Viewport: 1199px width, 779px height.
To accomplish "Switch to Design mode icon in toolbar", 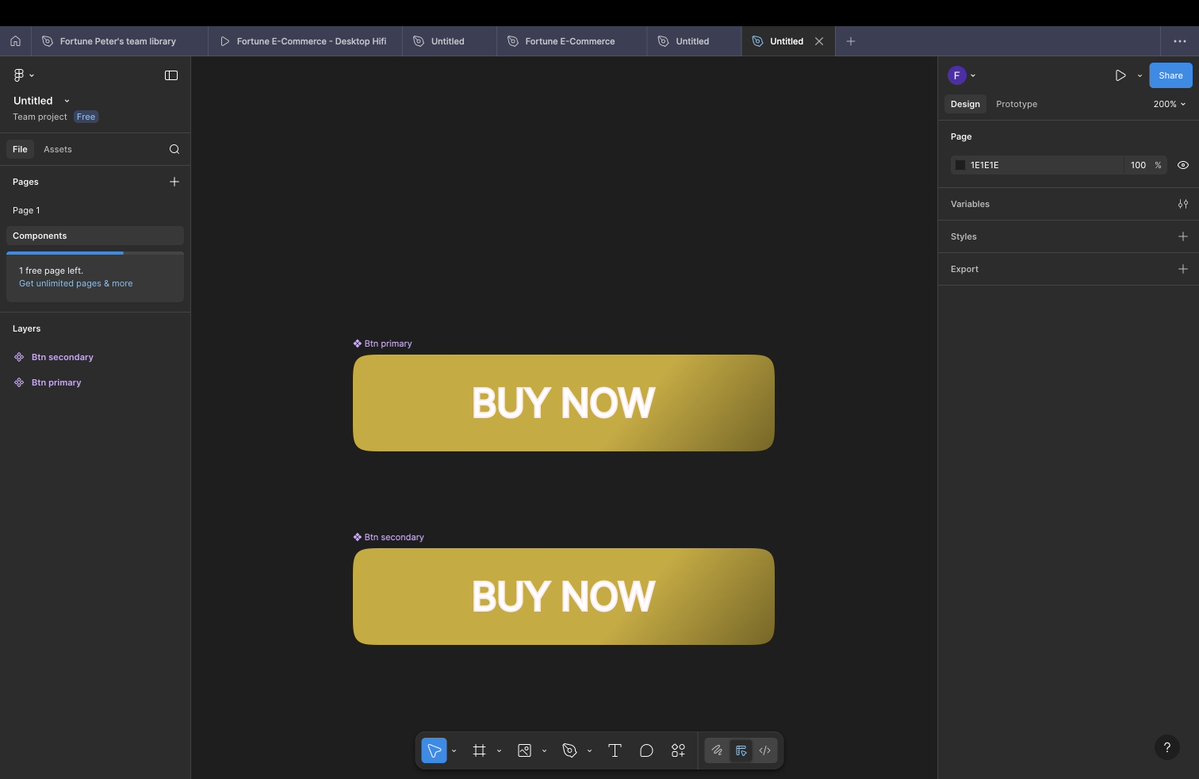I will click(x=741, y=751).
